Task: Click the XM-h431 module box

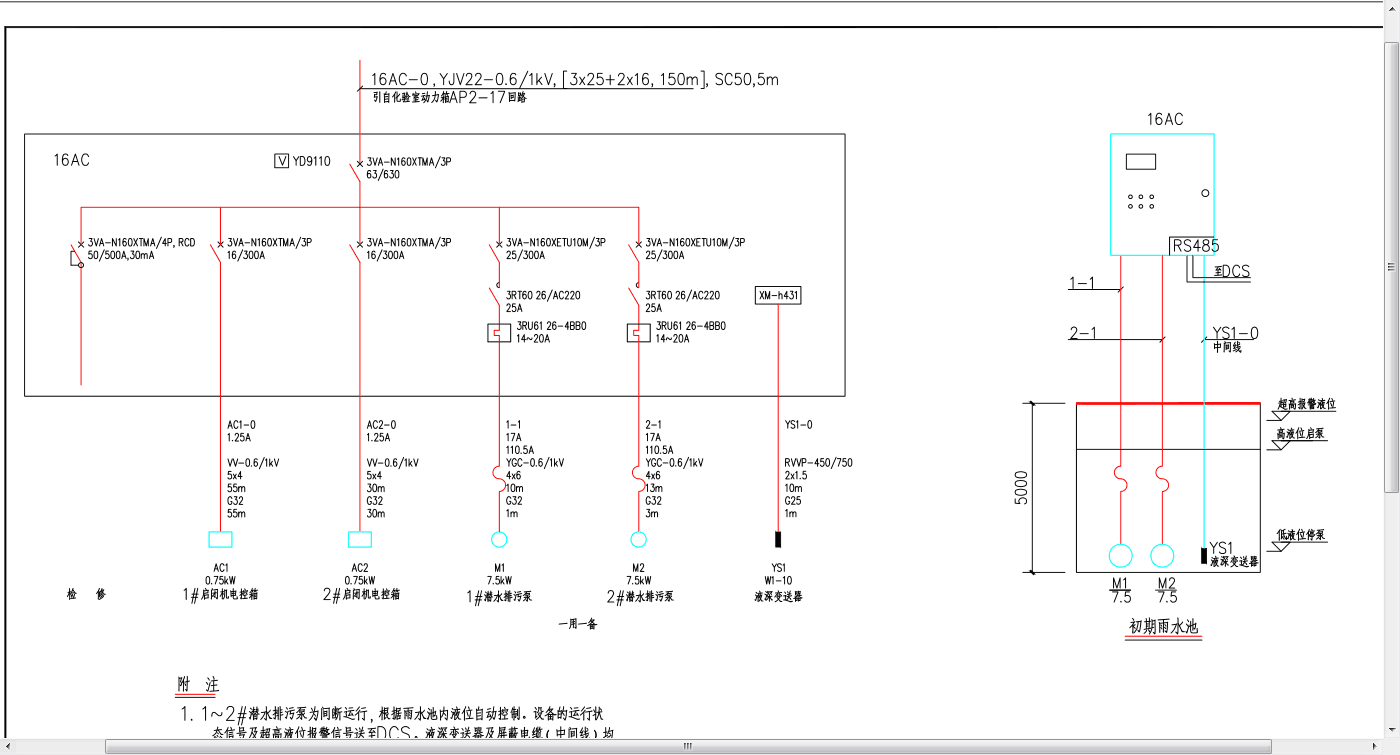Action: 779,295
